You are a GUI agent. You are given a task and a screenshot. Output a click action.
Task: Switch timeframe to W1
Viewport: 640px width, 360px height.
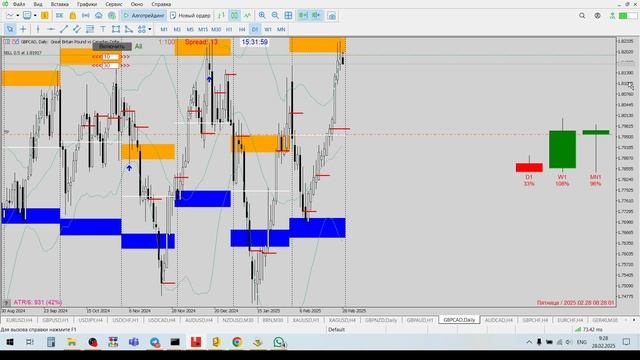point(268,29)
